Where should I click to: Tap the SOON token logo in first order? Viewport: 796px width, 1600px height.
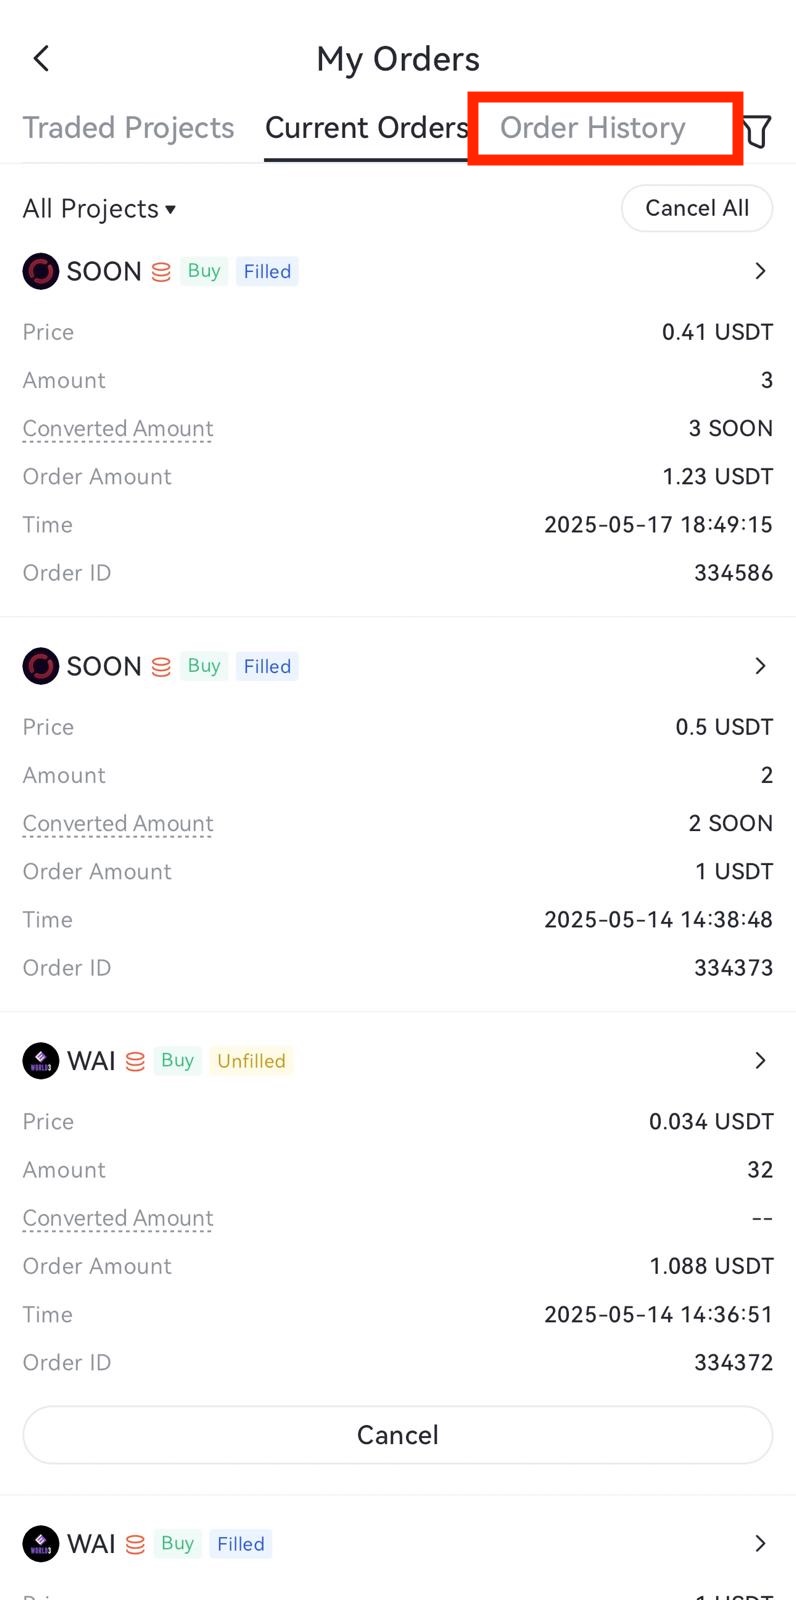(x=41, y=271)
